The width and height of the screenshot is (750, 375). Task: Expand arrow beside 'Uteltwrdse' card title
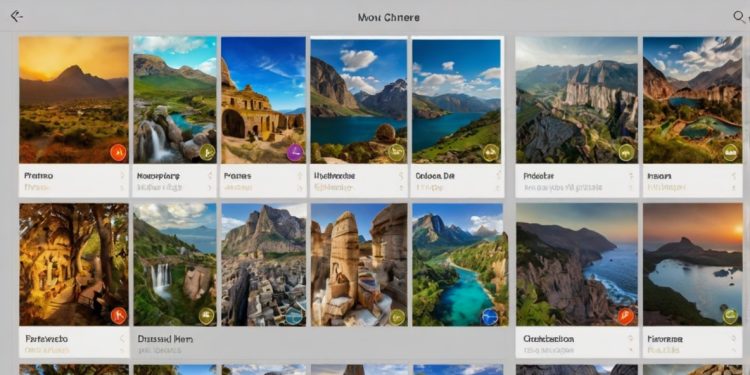point(401,176)
